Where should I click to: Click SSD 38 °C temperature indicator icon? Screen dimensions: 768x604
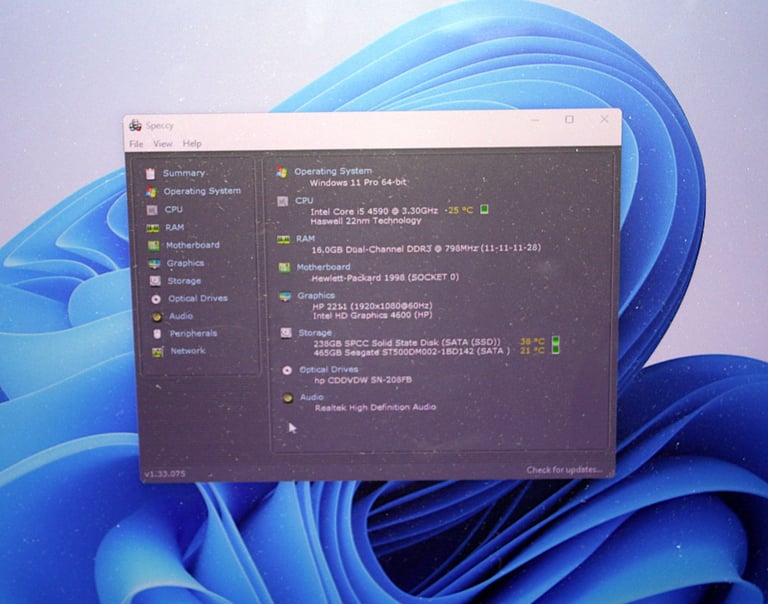555,340
